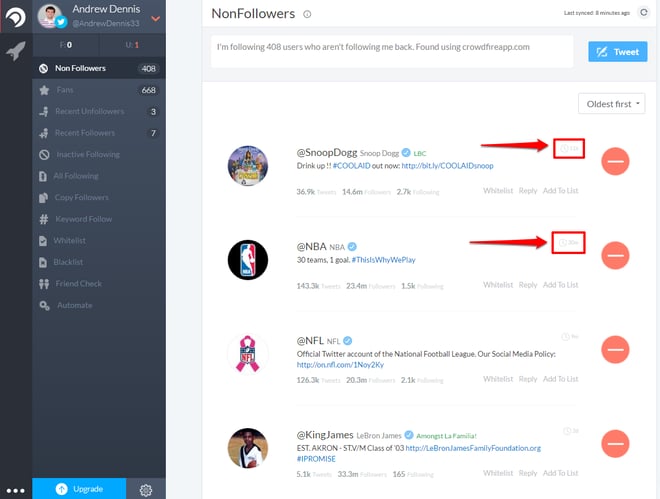Add @NBA to a list
The image size is (660, 499).
click(560, 285)
